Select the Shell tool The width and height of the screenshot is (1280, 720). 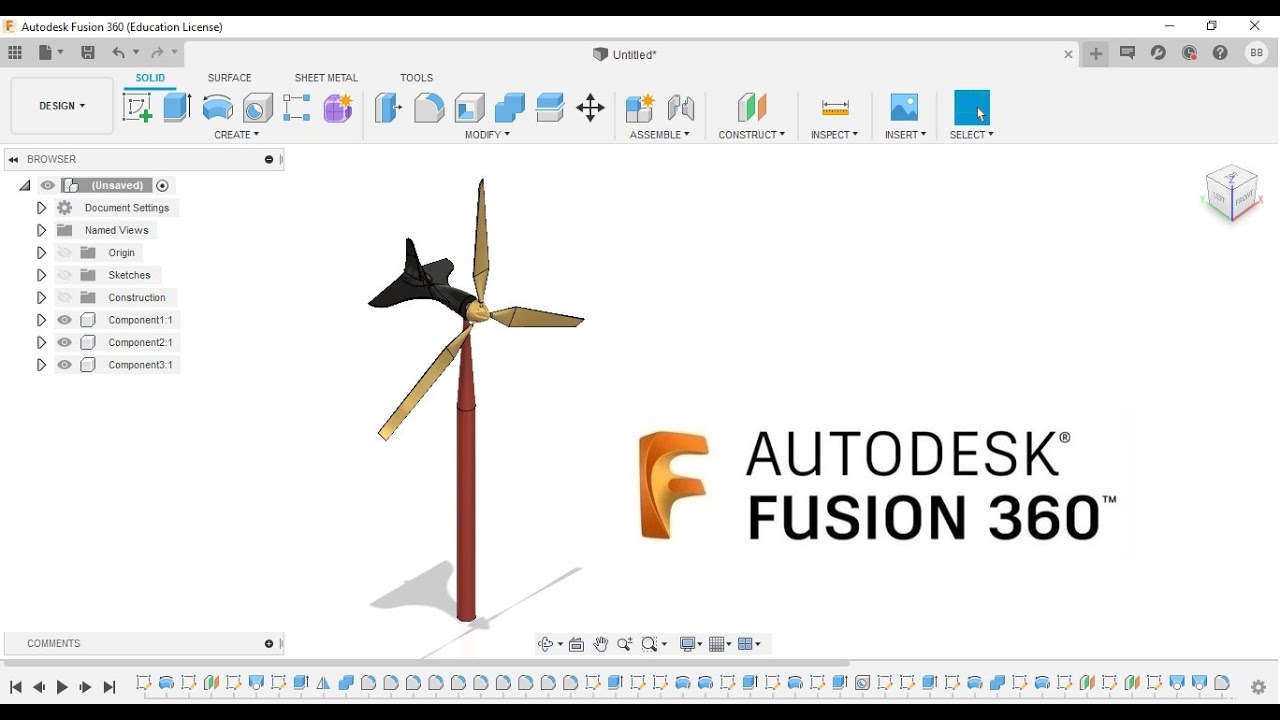click(469, 107)
